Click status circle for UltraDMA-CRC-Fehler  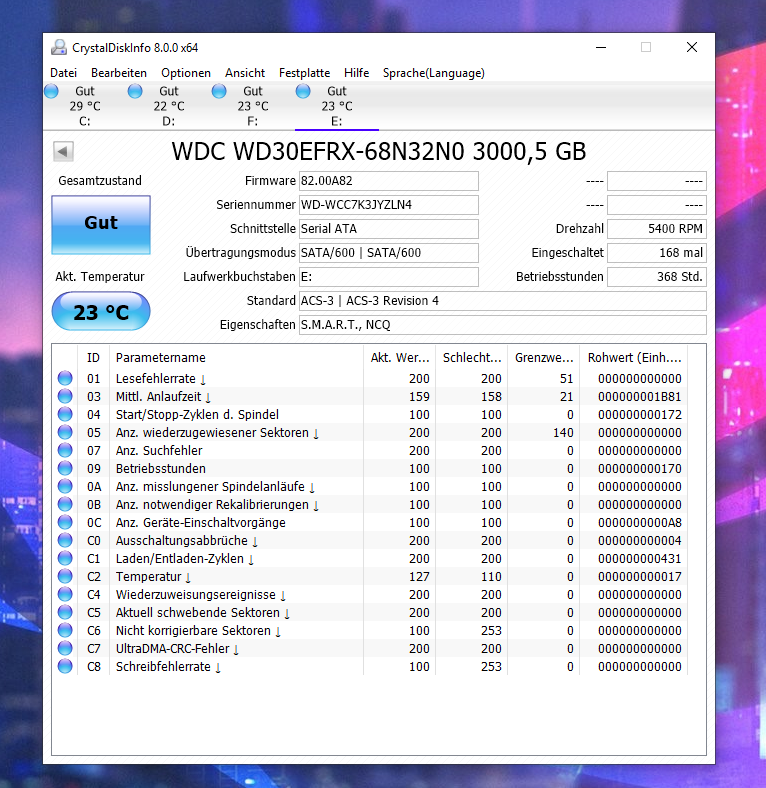point(65,648)
